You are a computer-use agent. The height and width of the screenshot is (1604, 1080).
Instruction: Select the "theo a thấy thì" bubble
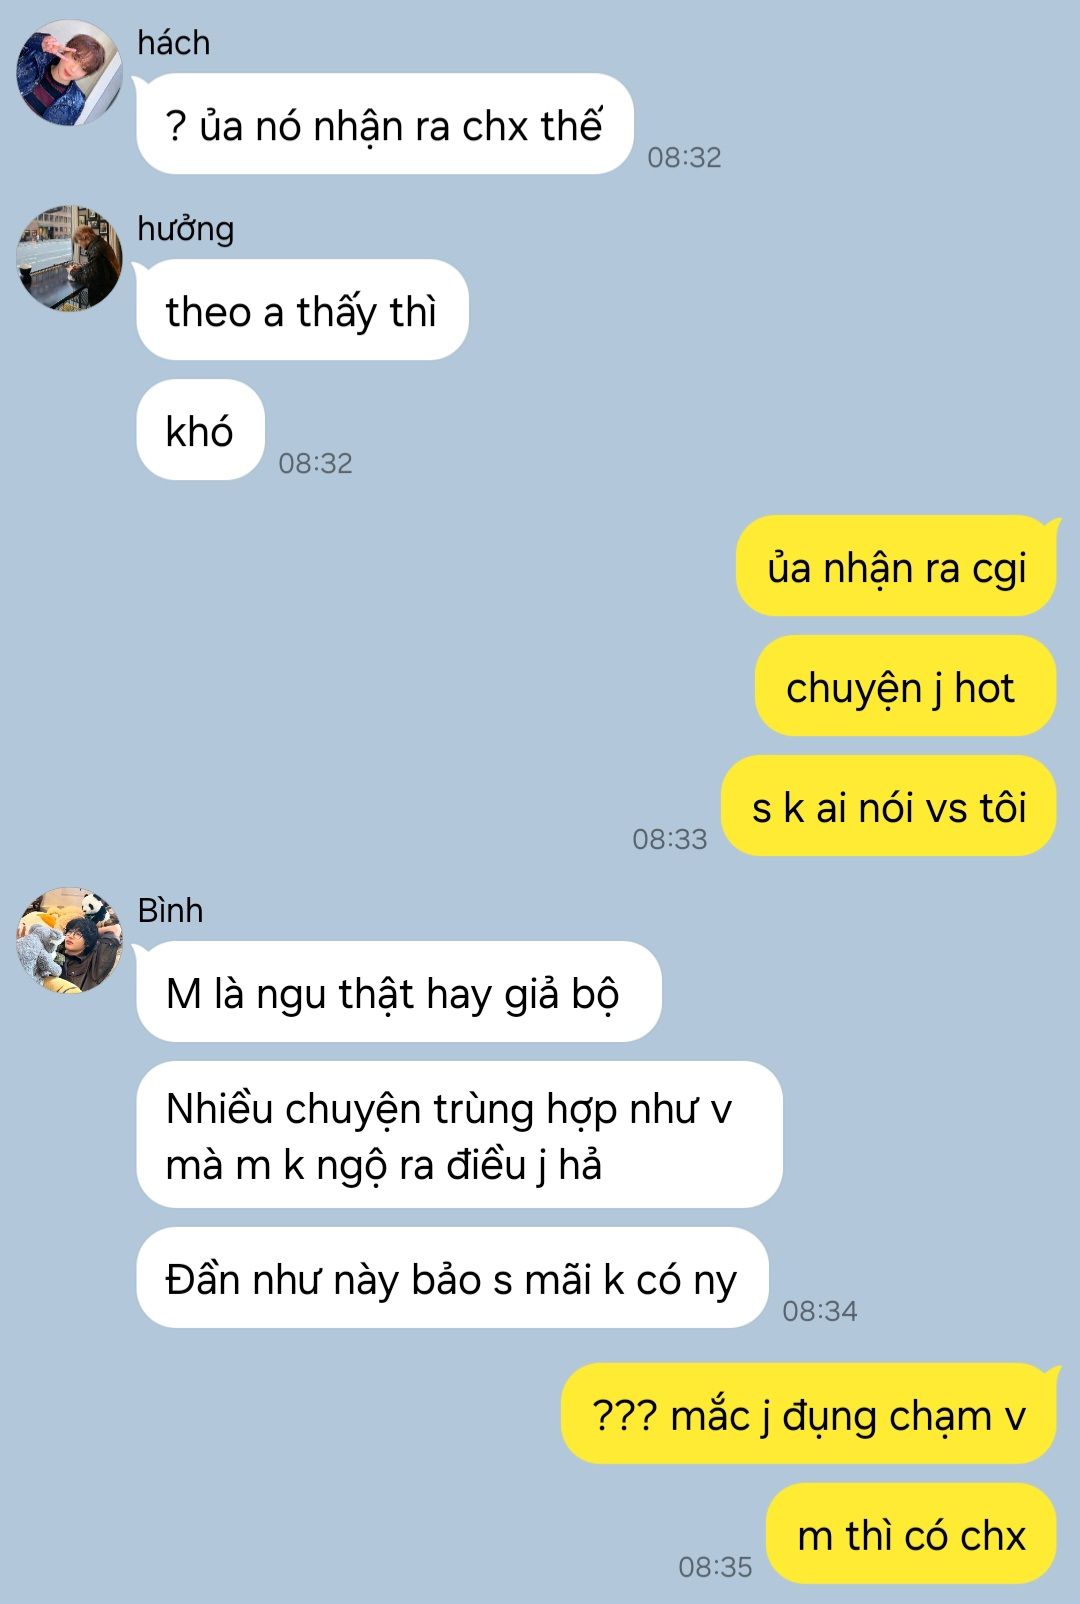[302, 310]
